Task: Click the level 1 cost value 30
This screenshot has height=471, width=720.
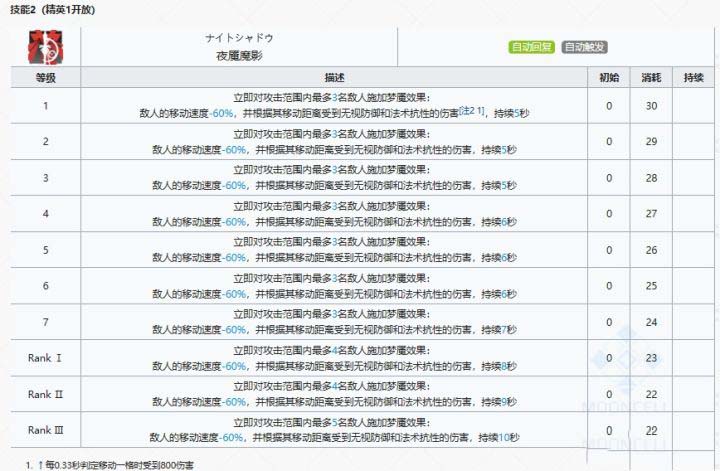Action: [x=650, y=106]
